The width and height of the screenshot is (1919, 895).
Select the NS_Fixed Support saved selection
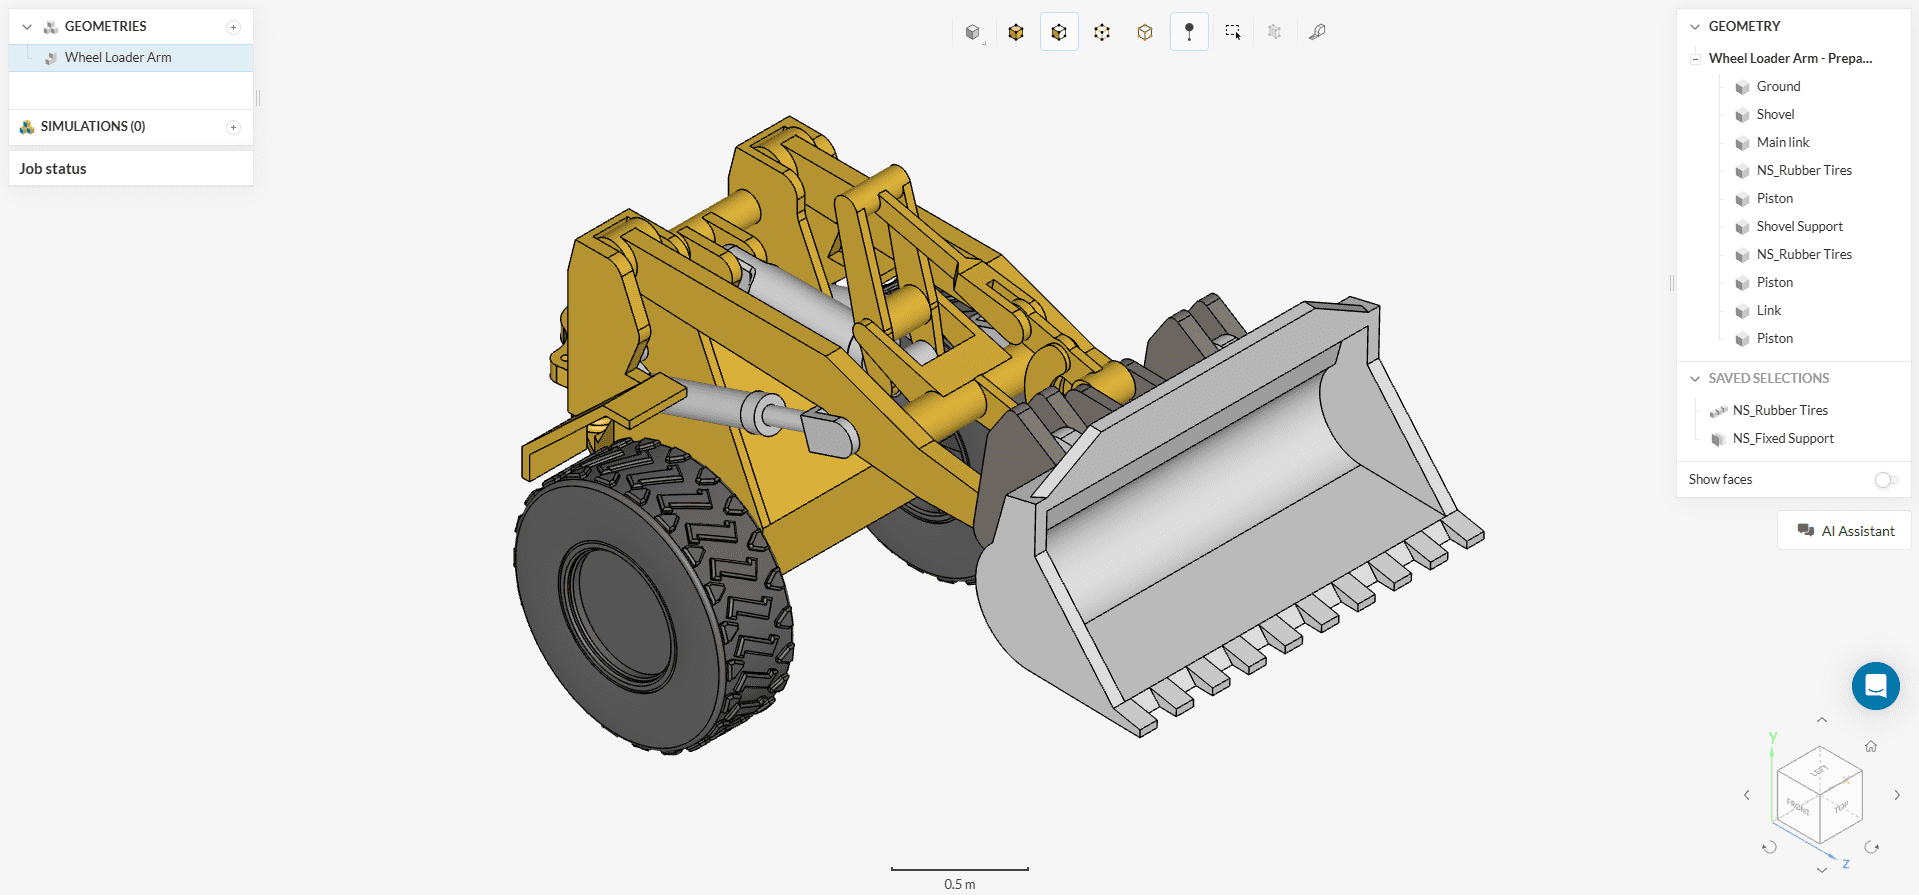pyautogui.click(x=1782, y=439)
